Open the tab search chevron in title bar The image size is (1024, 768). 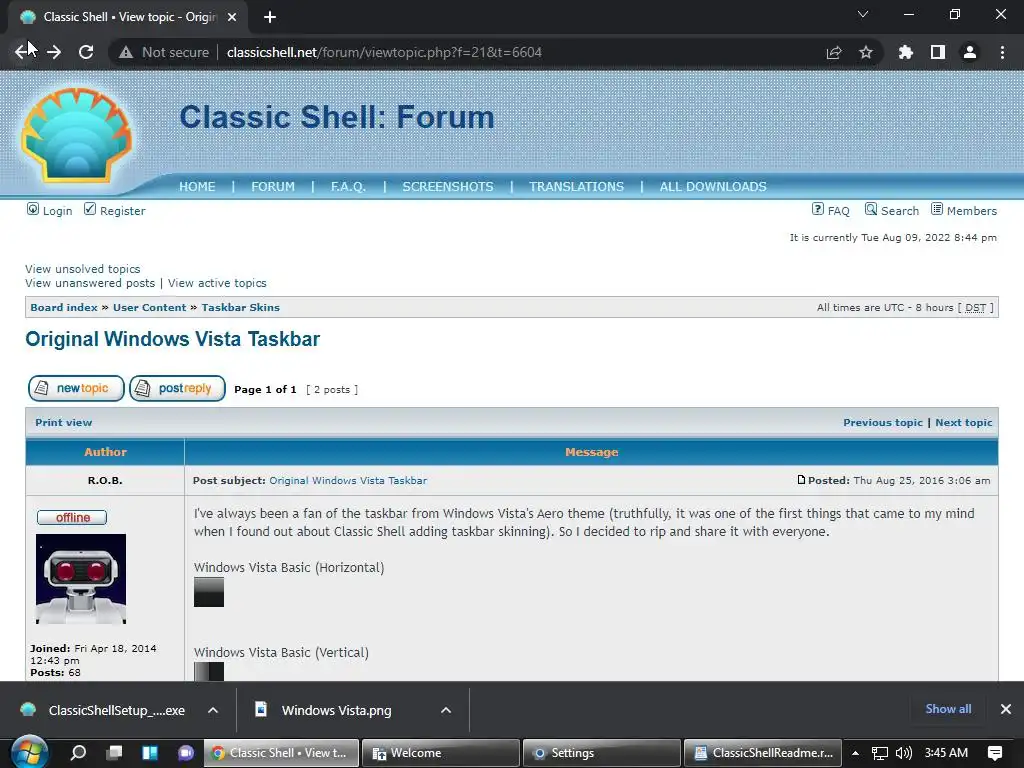tap(863, 14)
